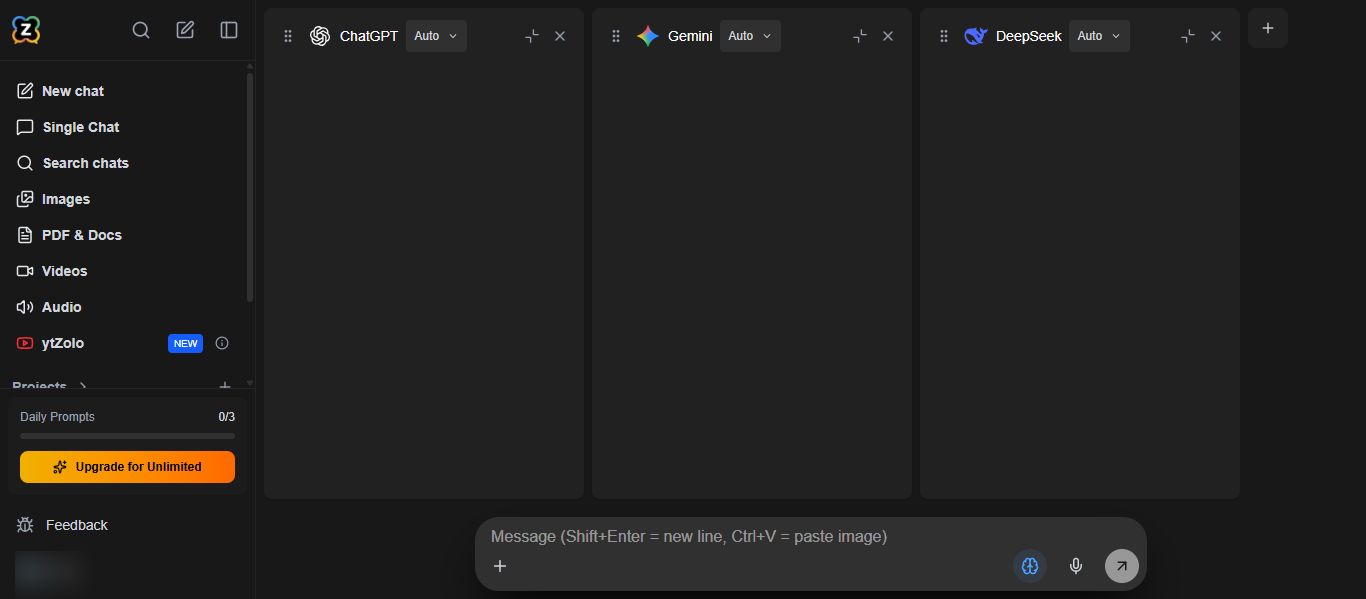Collapse sidebar using the panel icon

point(229,30)
